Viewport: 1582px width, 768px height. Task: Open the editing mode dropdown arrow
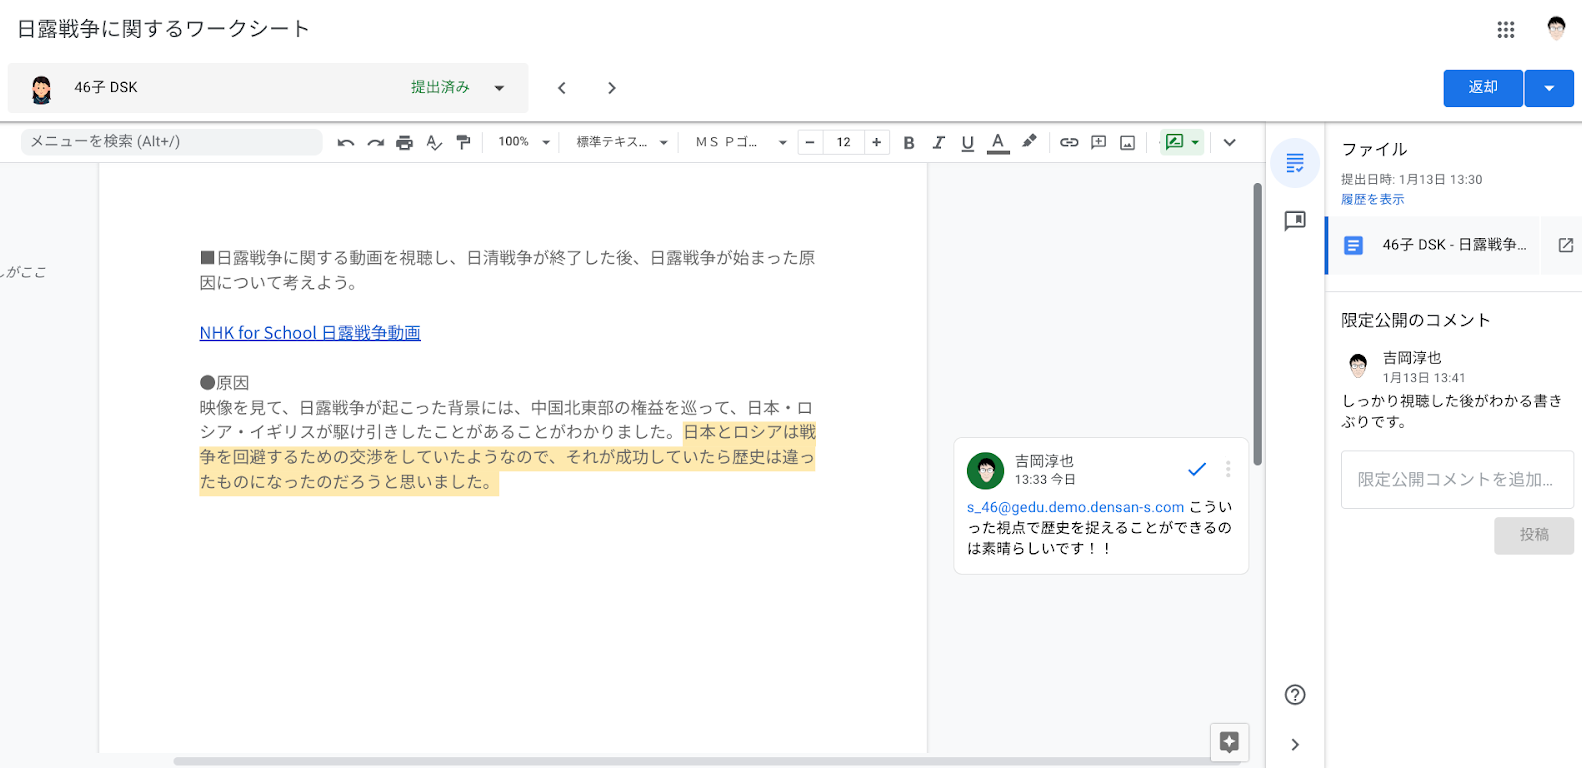point(1195,142)
